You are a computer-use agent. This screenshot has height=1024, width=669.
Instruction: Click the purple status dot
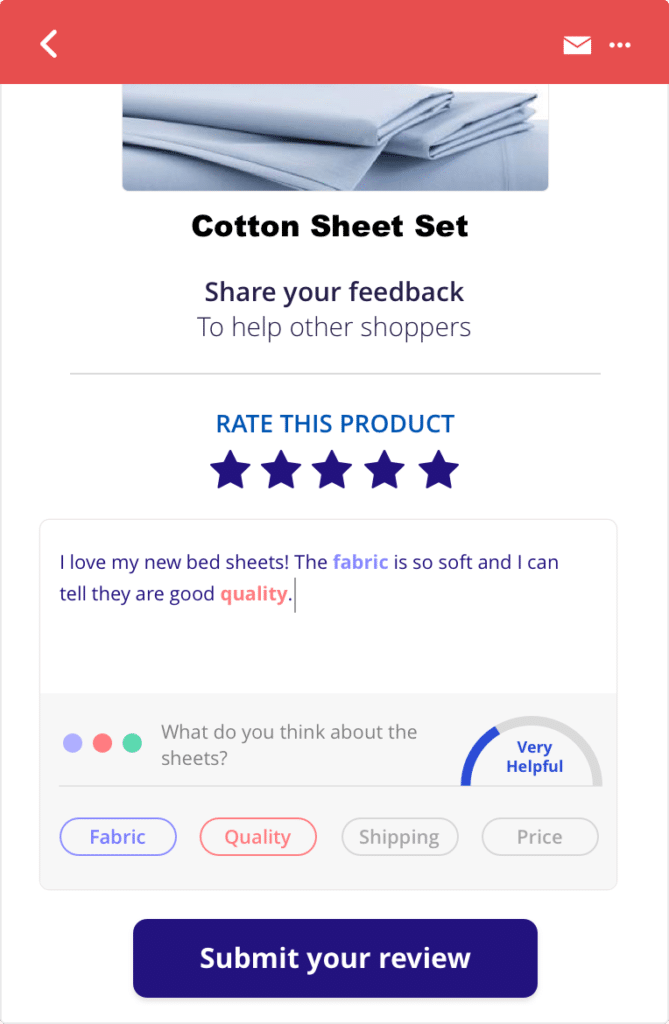(x=73, y=742)
